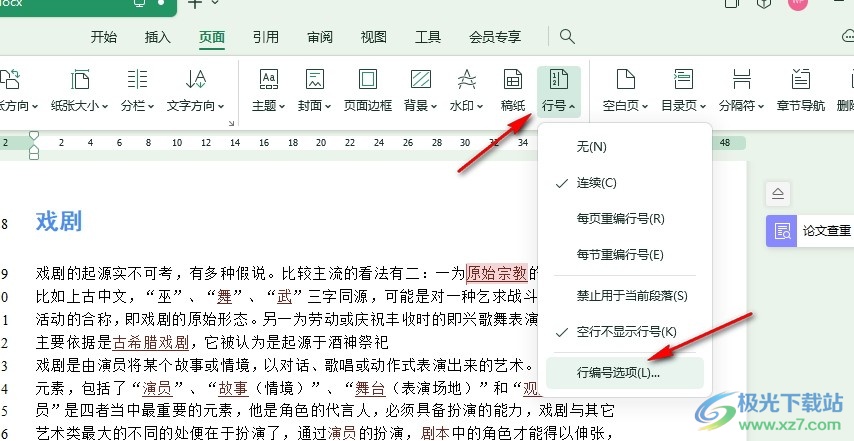Click the theme (主题) icon
854x441 pixels.
tap(269, 79)
